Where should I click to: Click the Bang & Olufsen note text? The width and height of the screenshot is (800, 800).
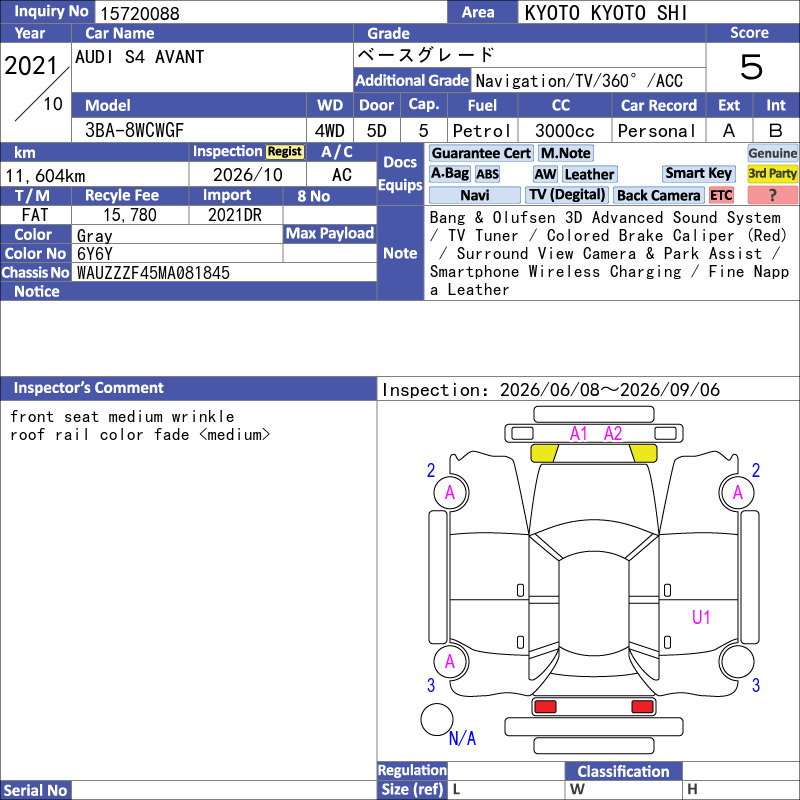click(x=609, y=254)
